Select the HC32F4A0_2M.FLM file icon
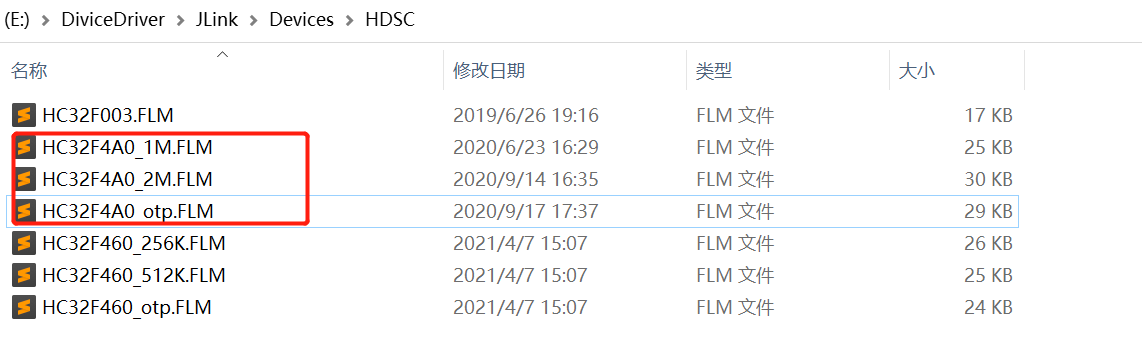 (25, 179)
